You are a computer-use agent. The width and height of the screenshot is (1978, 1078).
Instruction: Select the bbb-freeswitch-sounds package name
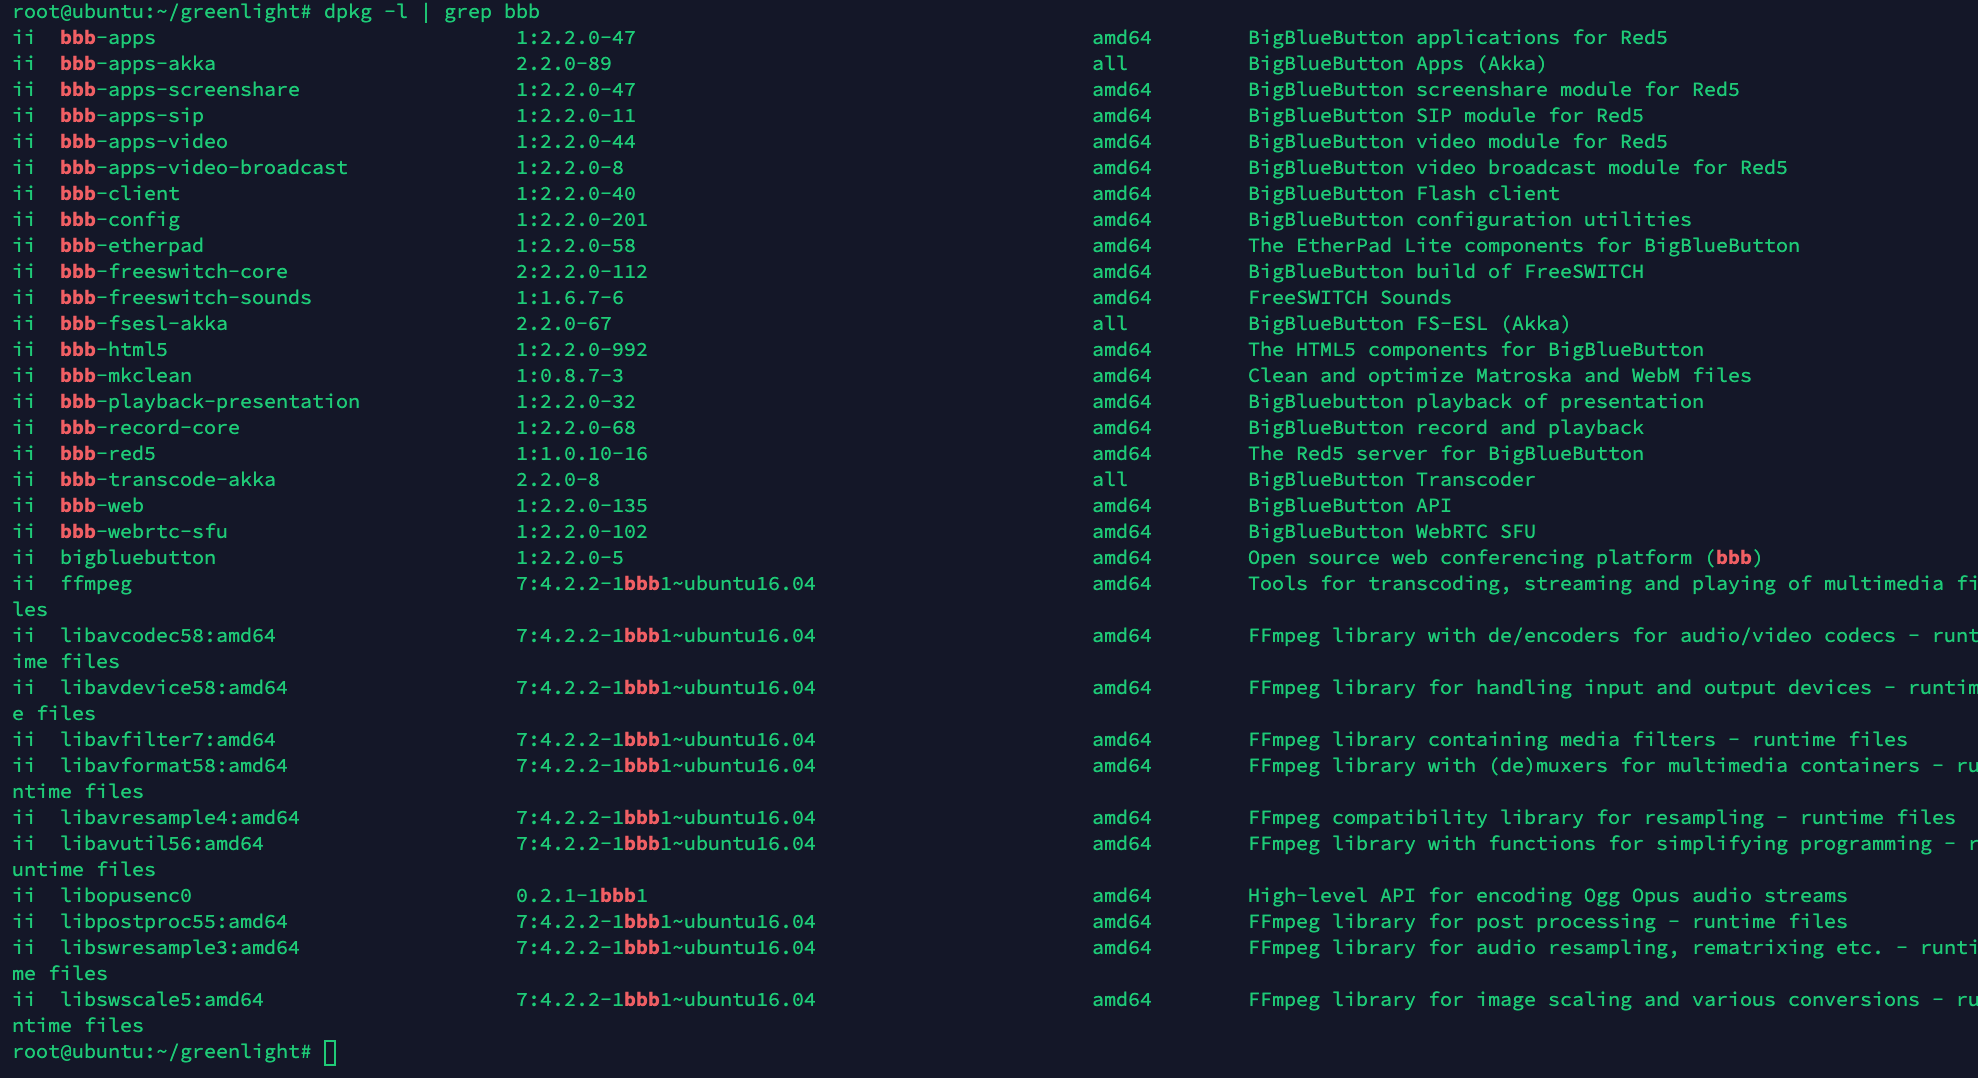tap(186, 298)
